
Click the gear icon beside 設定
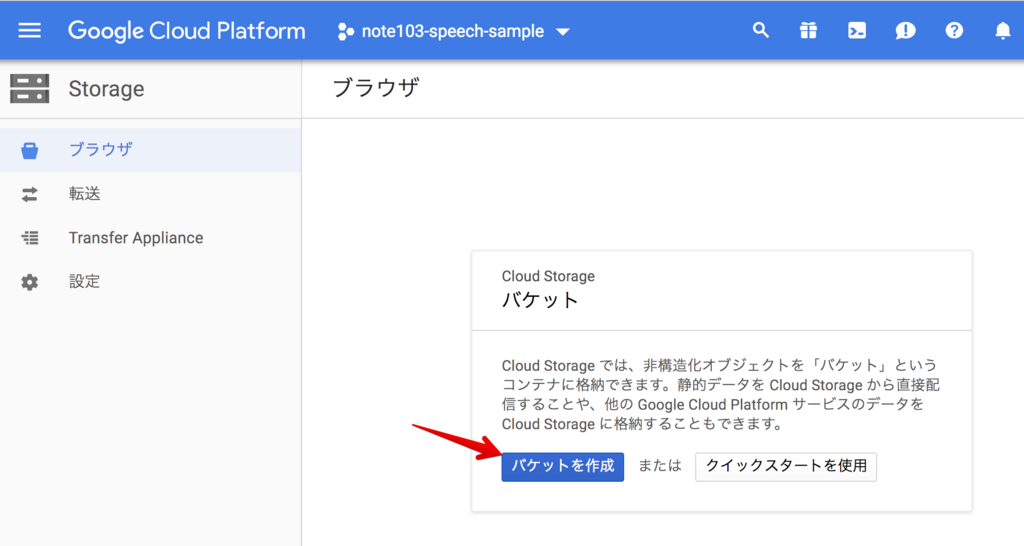(x=29, y=282)
